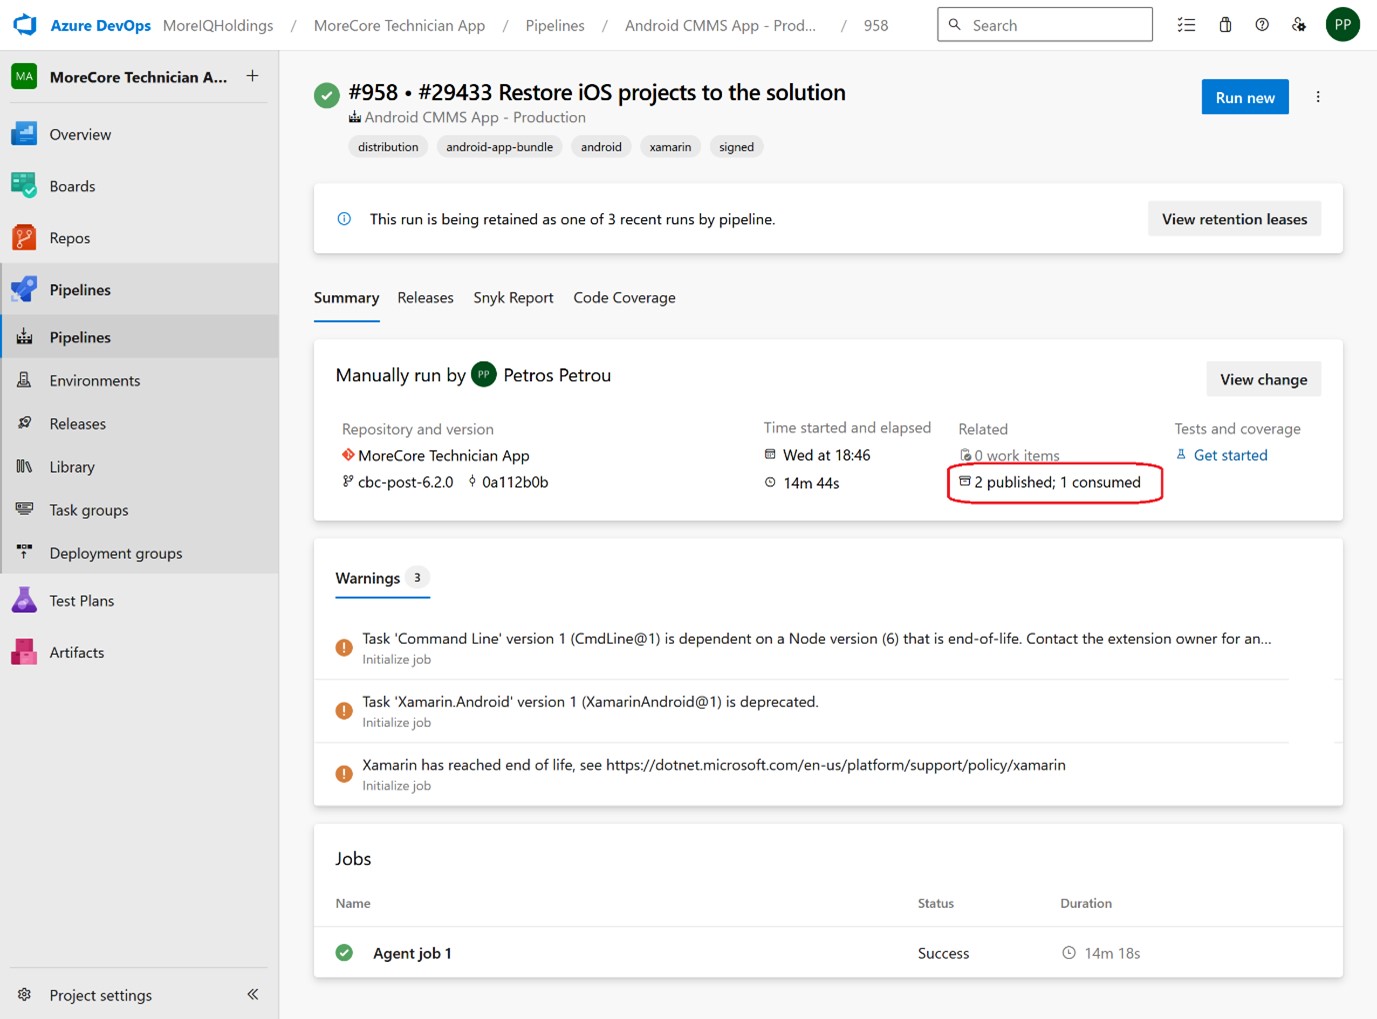The height and width of the screenshot is (1019, 1377).
Task: Open the work items list icon
Action: (1186, 25)
